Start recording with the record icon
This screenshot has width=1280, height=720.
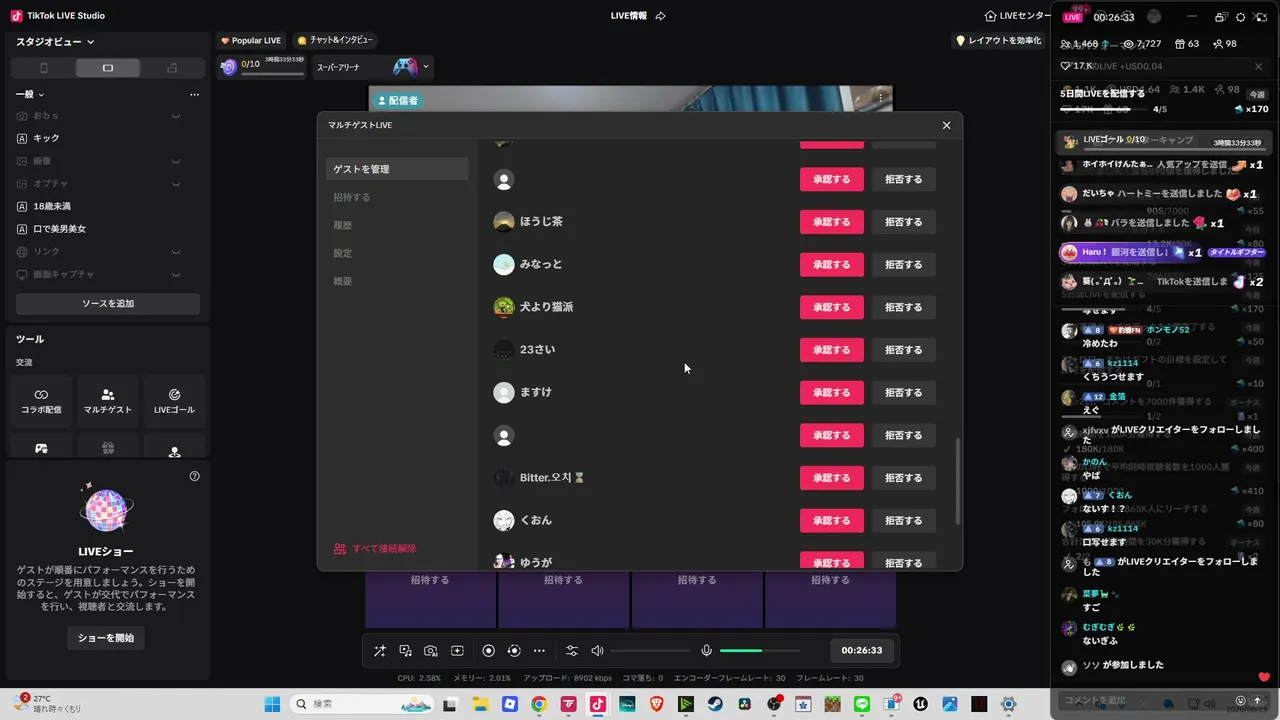pos(489,651)
